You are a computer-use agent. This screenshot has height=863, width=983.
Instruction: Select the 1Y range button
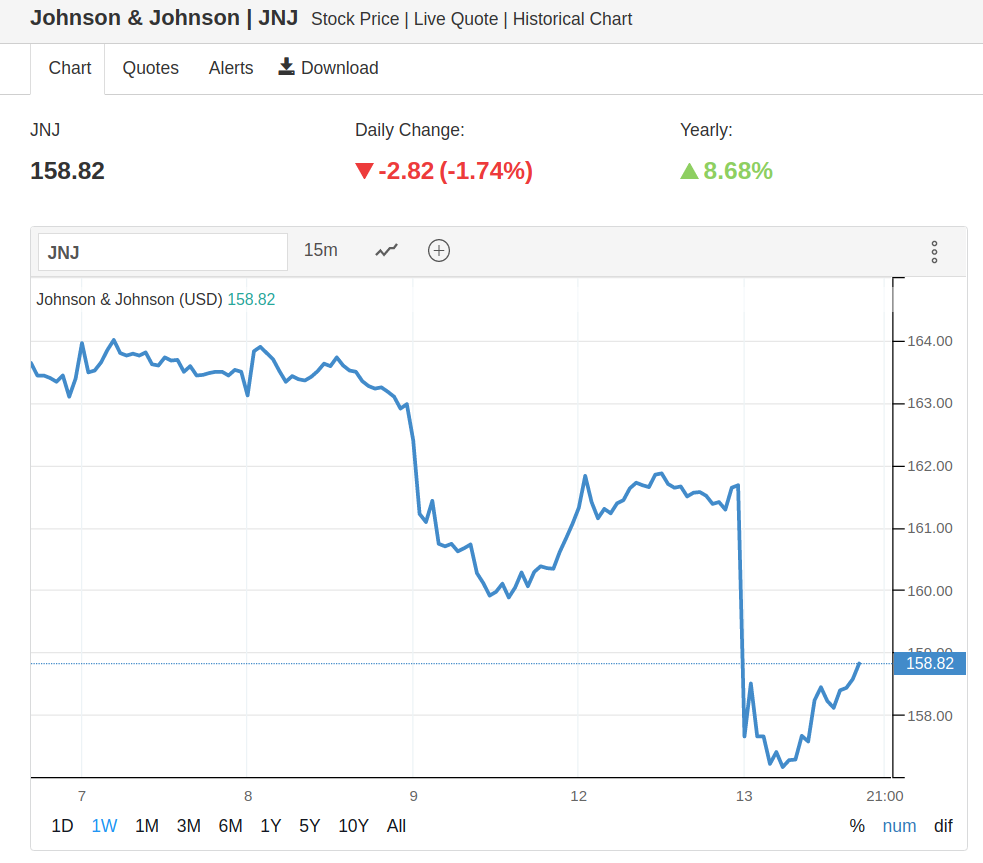click(x=271, y=826)
